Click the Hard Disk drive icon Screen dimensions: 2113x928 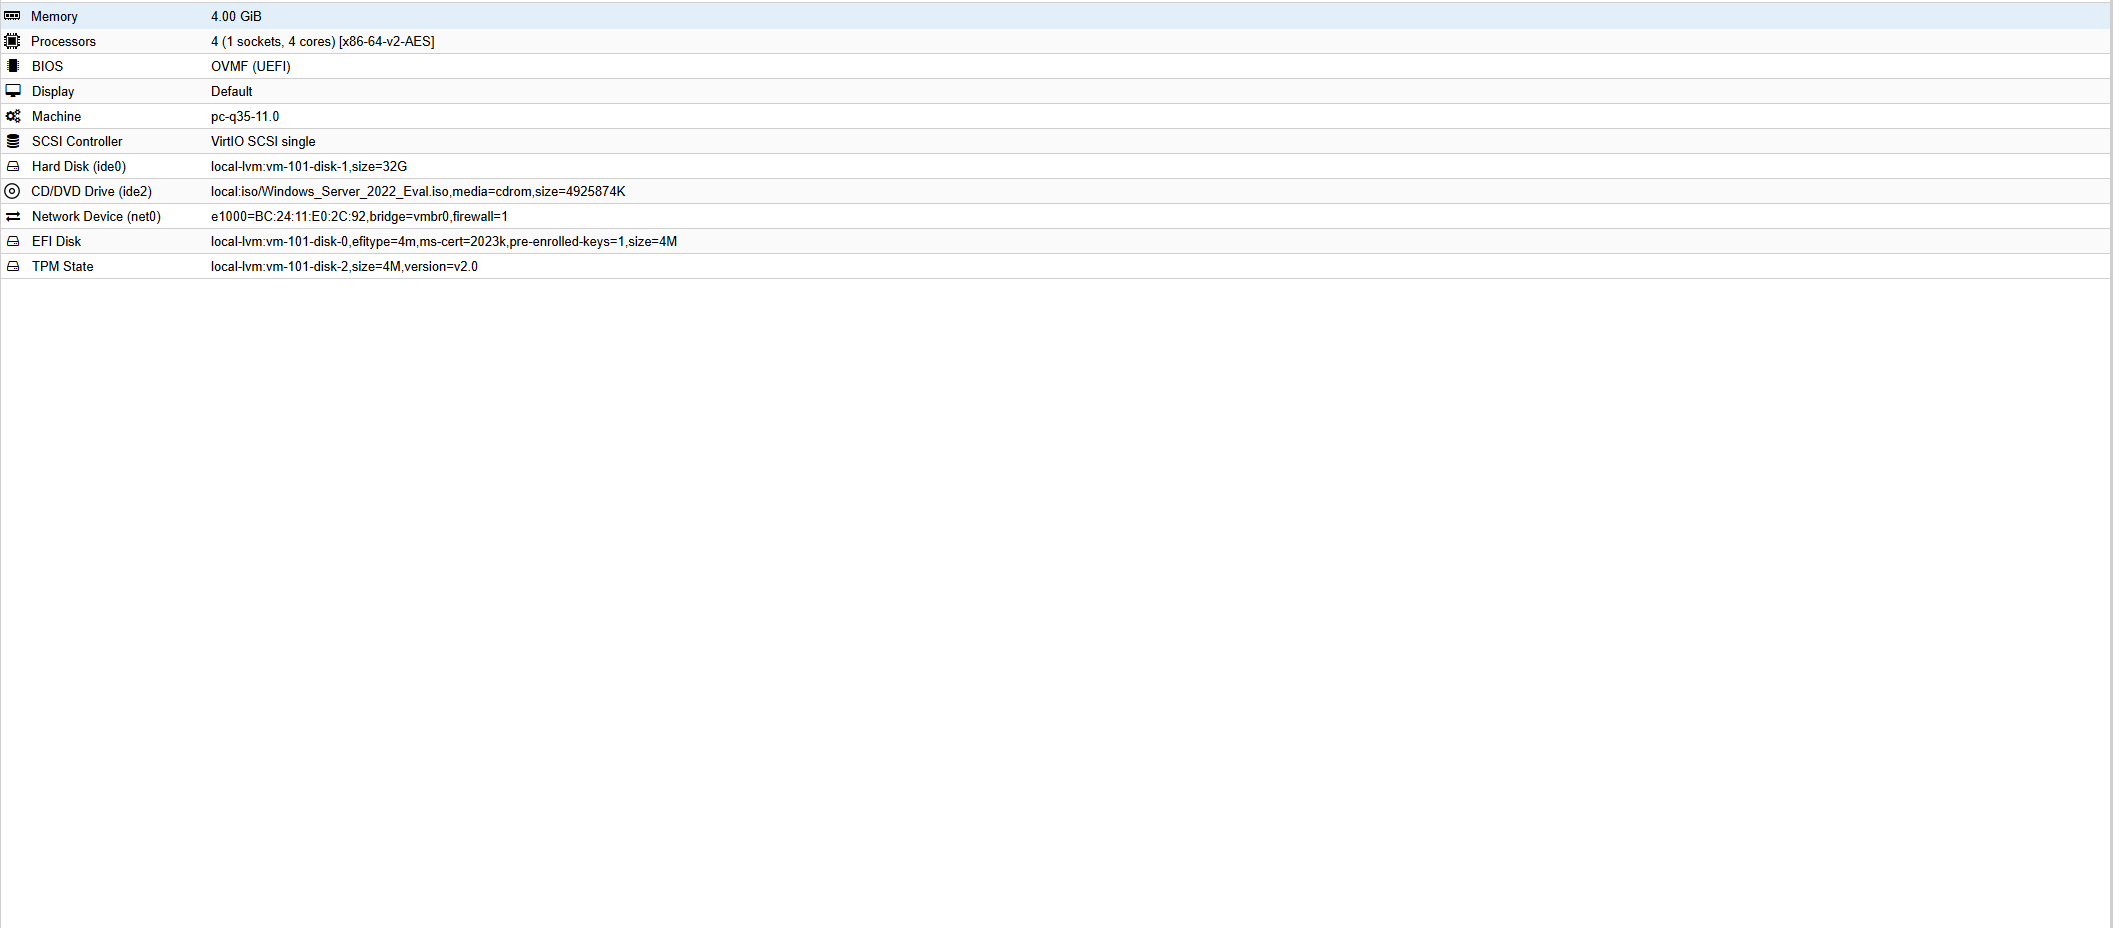tap(13, 166)
